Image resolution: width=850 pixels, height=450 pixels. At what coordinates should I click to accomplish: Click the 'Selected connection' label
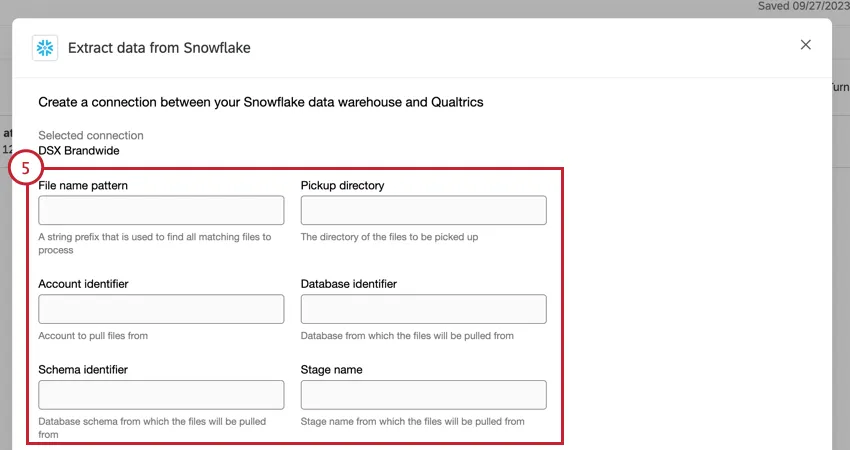click(x=91, y=136)
